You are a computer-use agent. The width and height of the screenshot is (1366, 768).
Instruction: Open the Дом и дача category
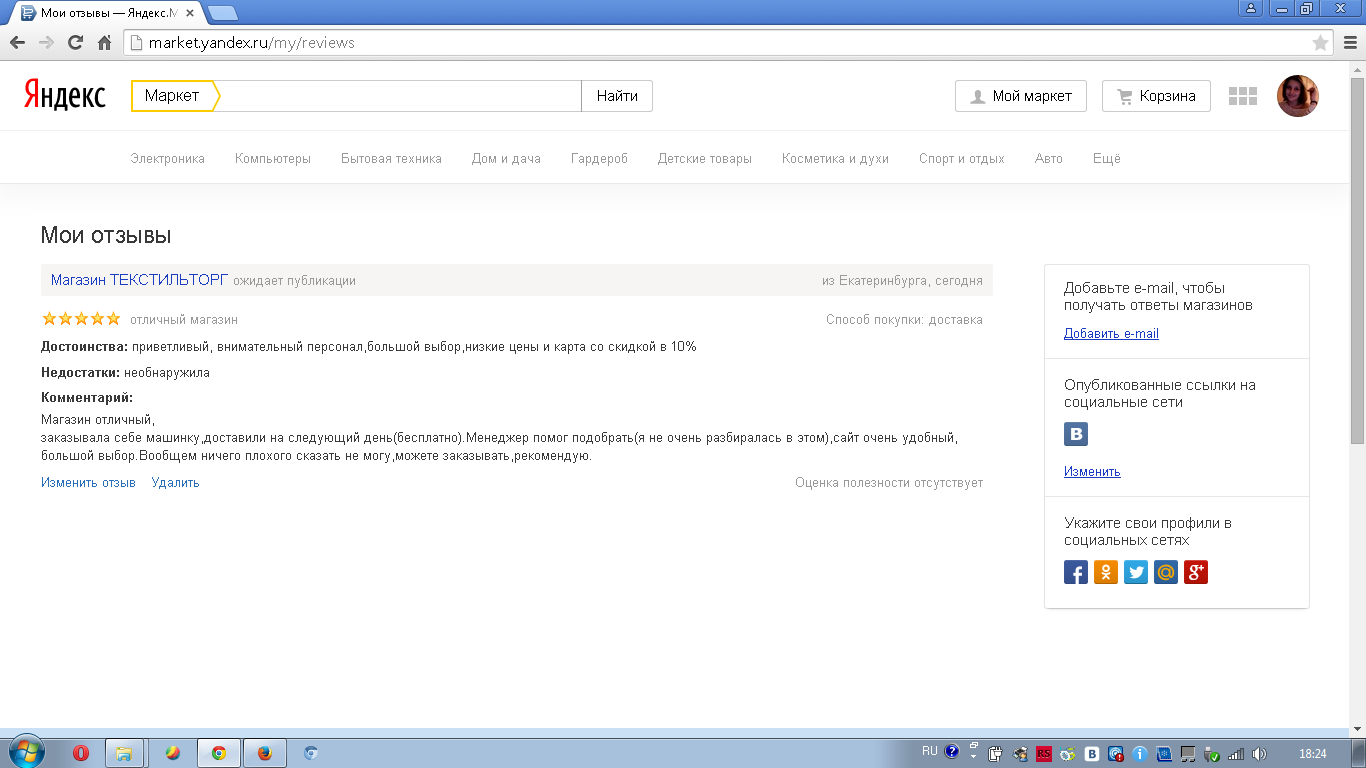506,158
